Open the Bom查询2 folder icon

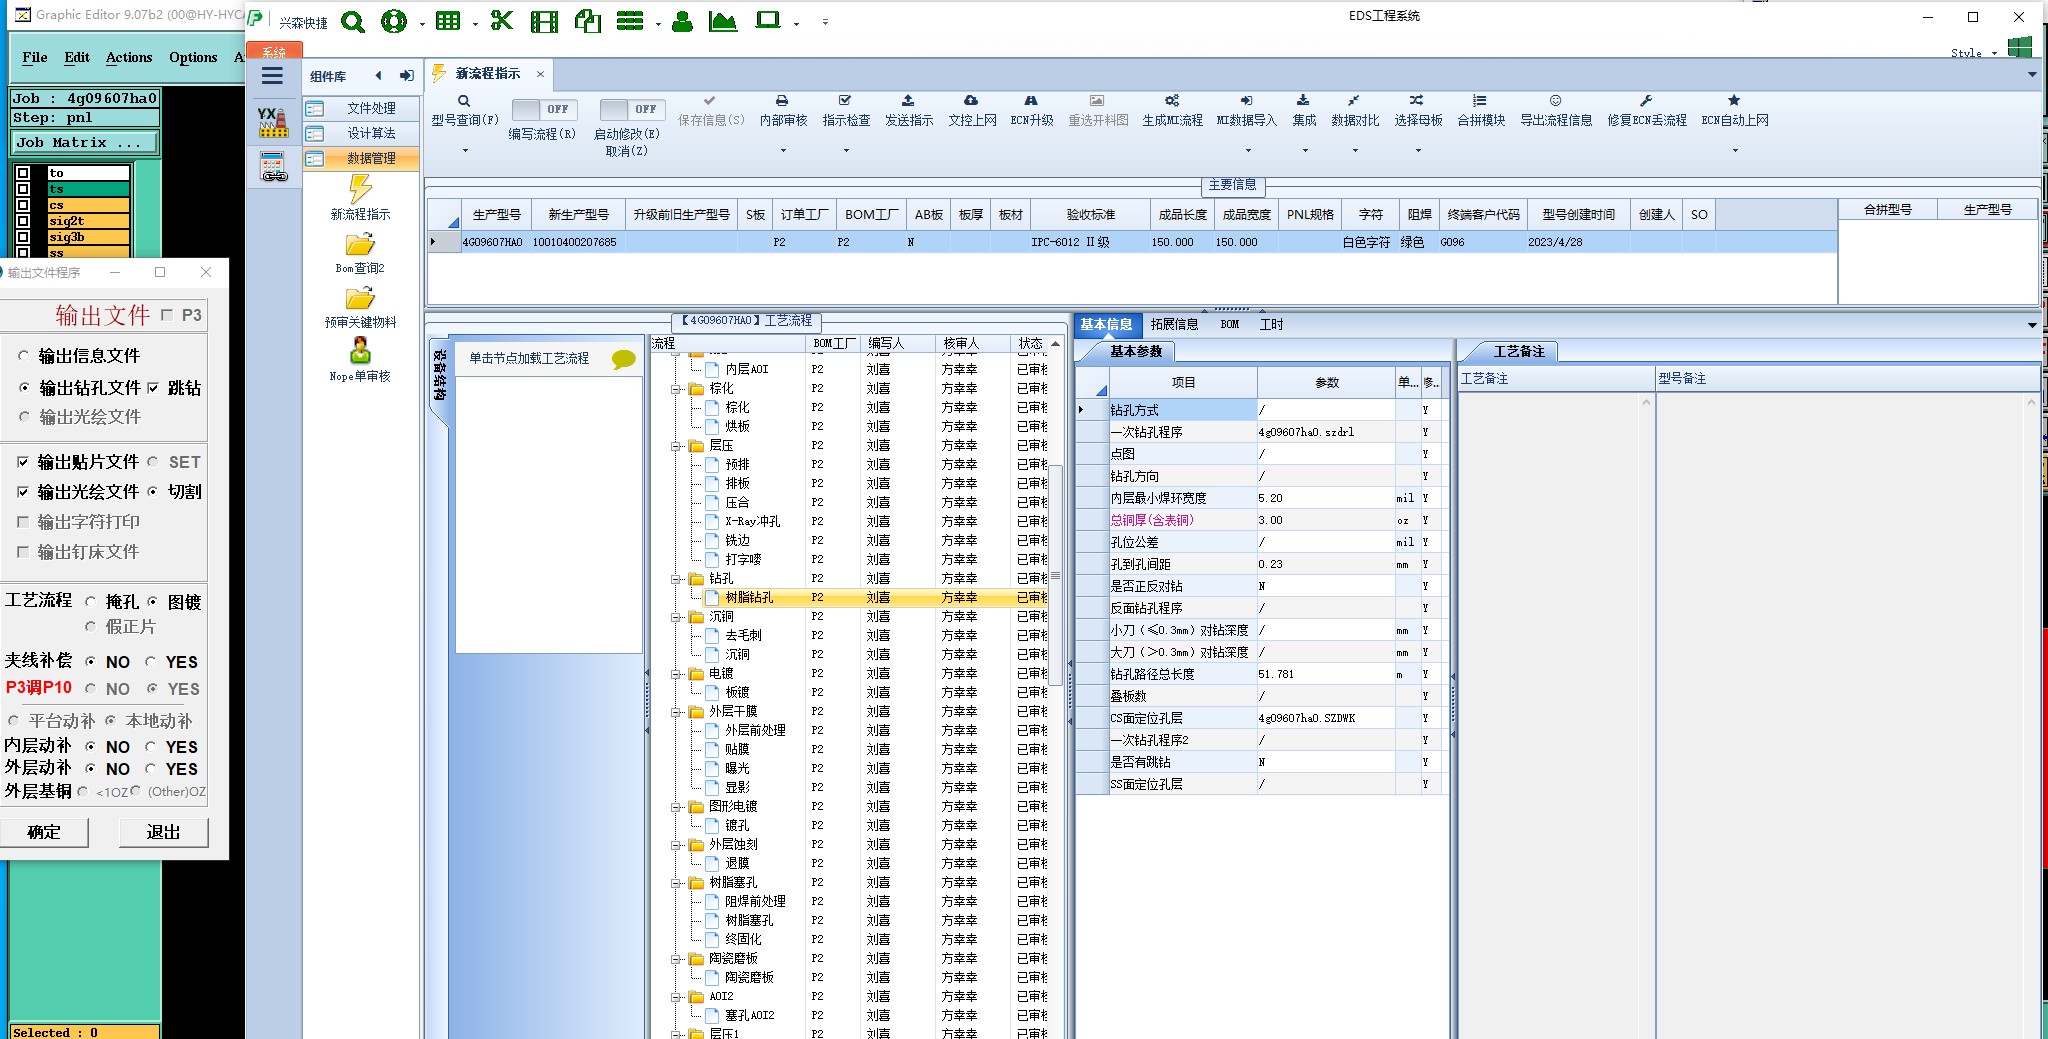tap(360, 244)
